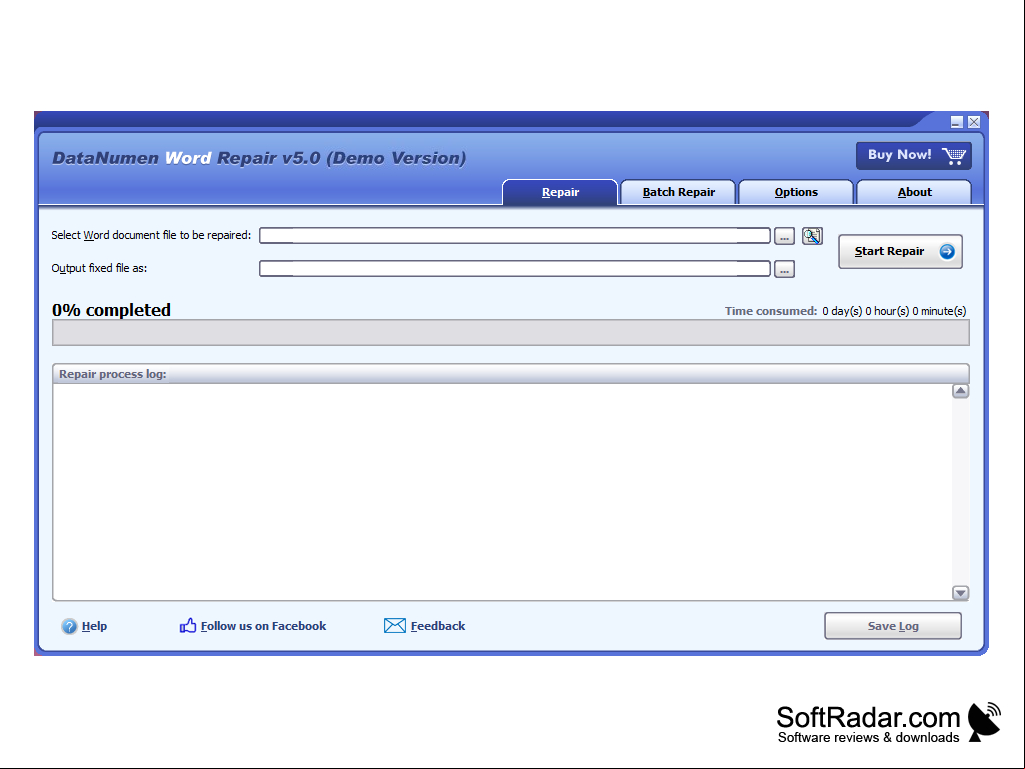1025x769 pixels.
Task: Click the repair progress bar
Action: (x=511, y=333)
